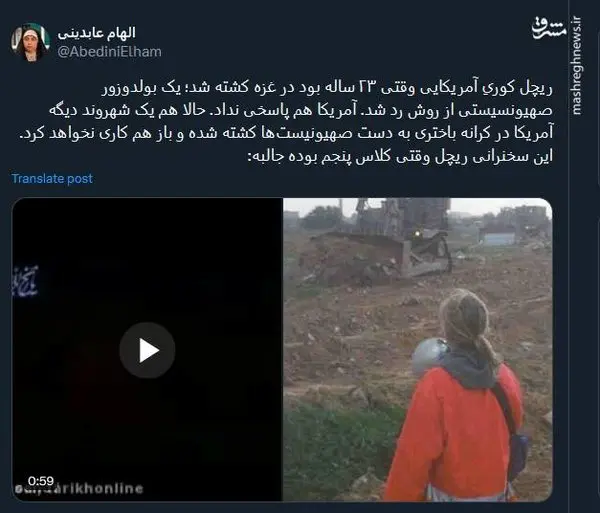Viewport: 600px width, 513px height.
Task: Click the display name الهام عابدینی
Action: point(96,33)
